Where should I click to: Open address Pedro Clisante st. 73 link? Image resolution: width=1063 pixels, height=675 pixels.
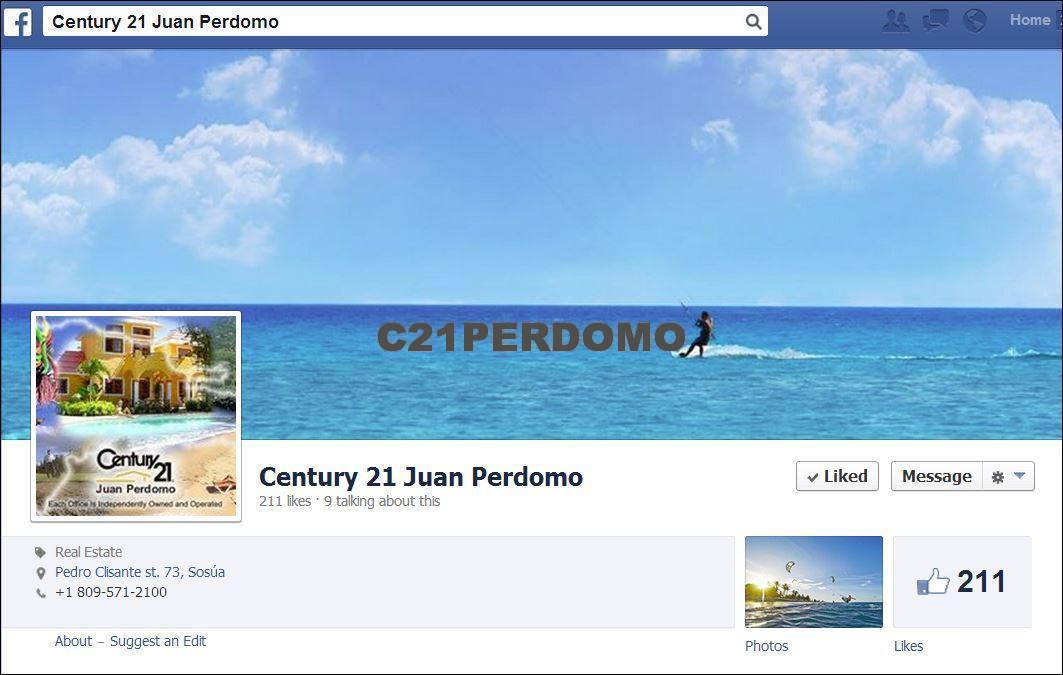click(140, 573)
